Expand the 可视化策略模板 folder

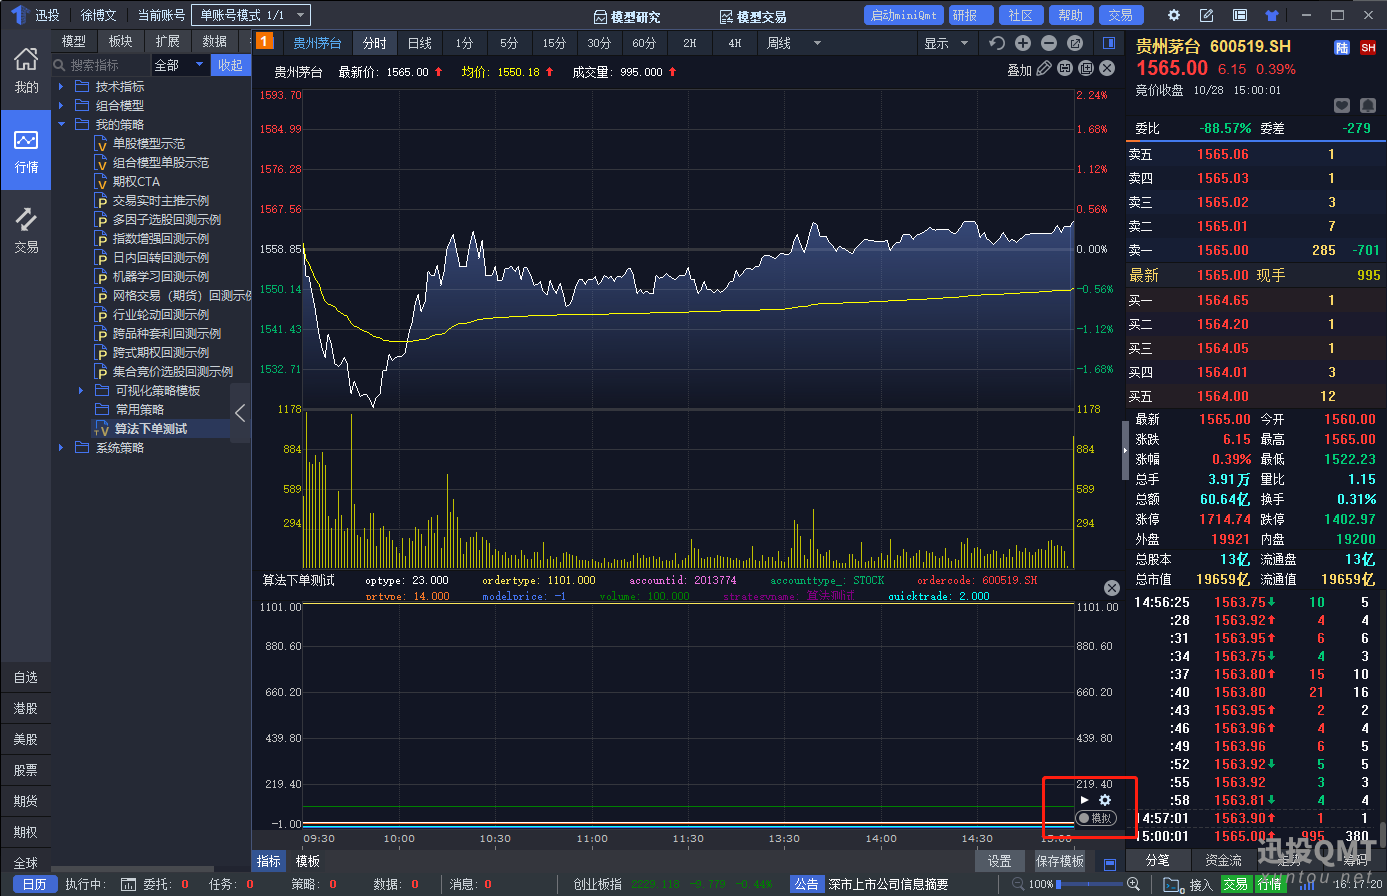pyautogui.click(x=81, y=390)
